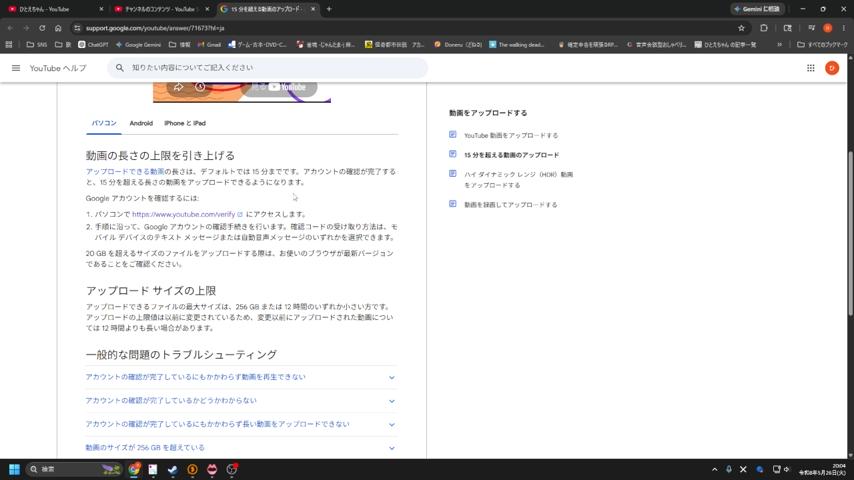This screenshot has height=480, width=854.
Task: Open the YouTube Help hamburger menu
Action: coord(16,68)
